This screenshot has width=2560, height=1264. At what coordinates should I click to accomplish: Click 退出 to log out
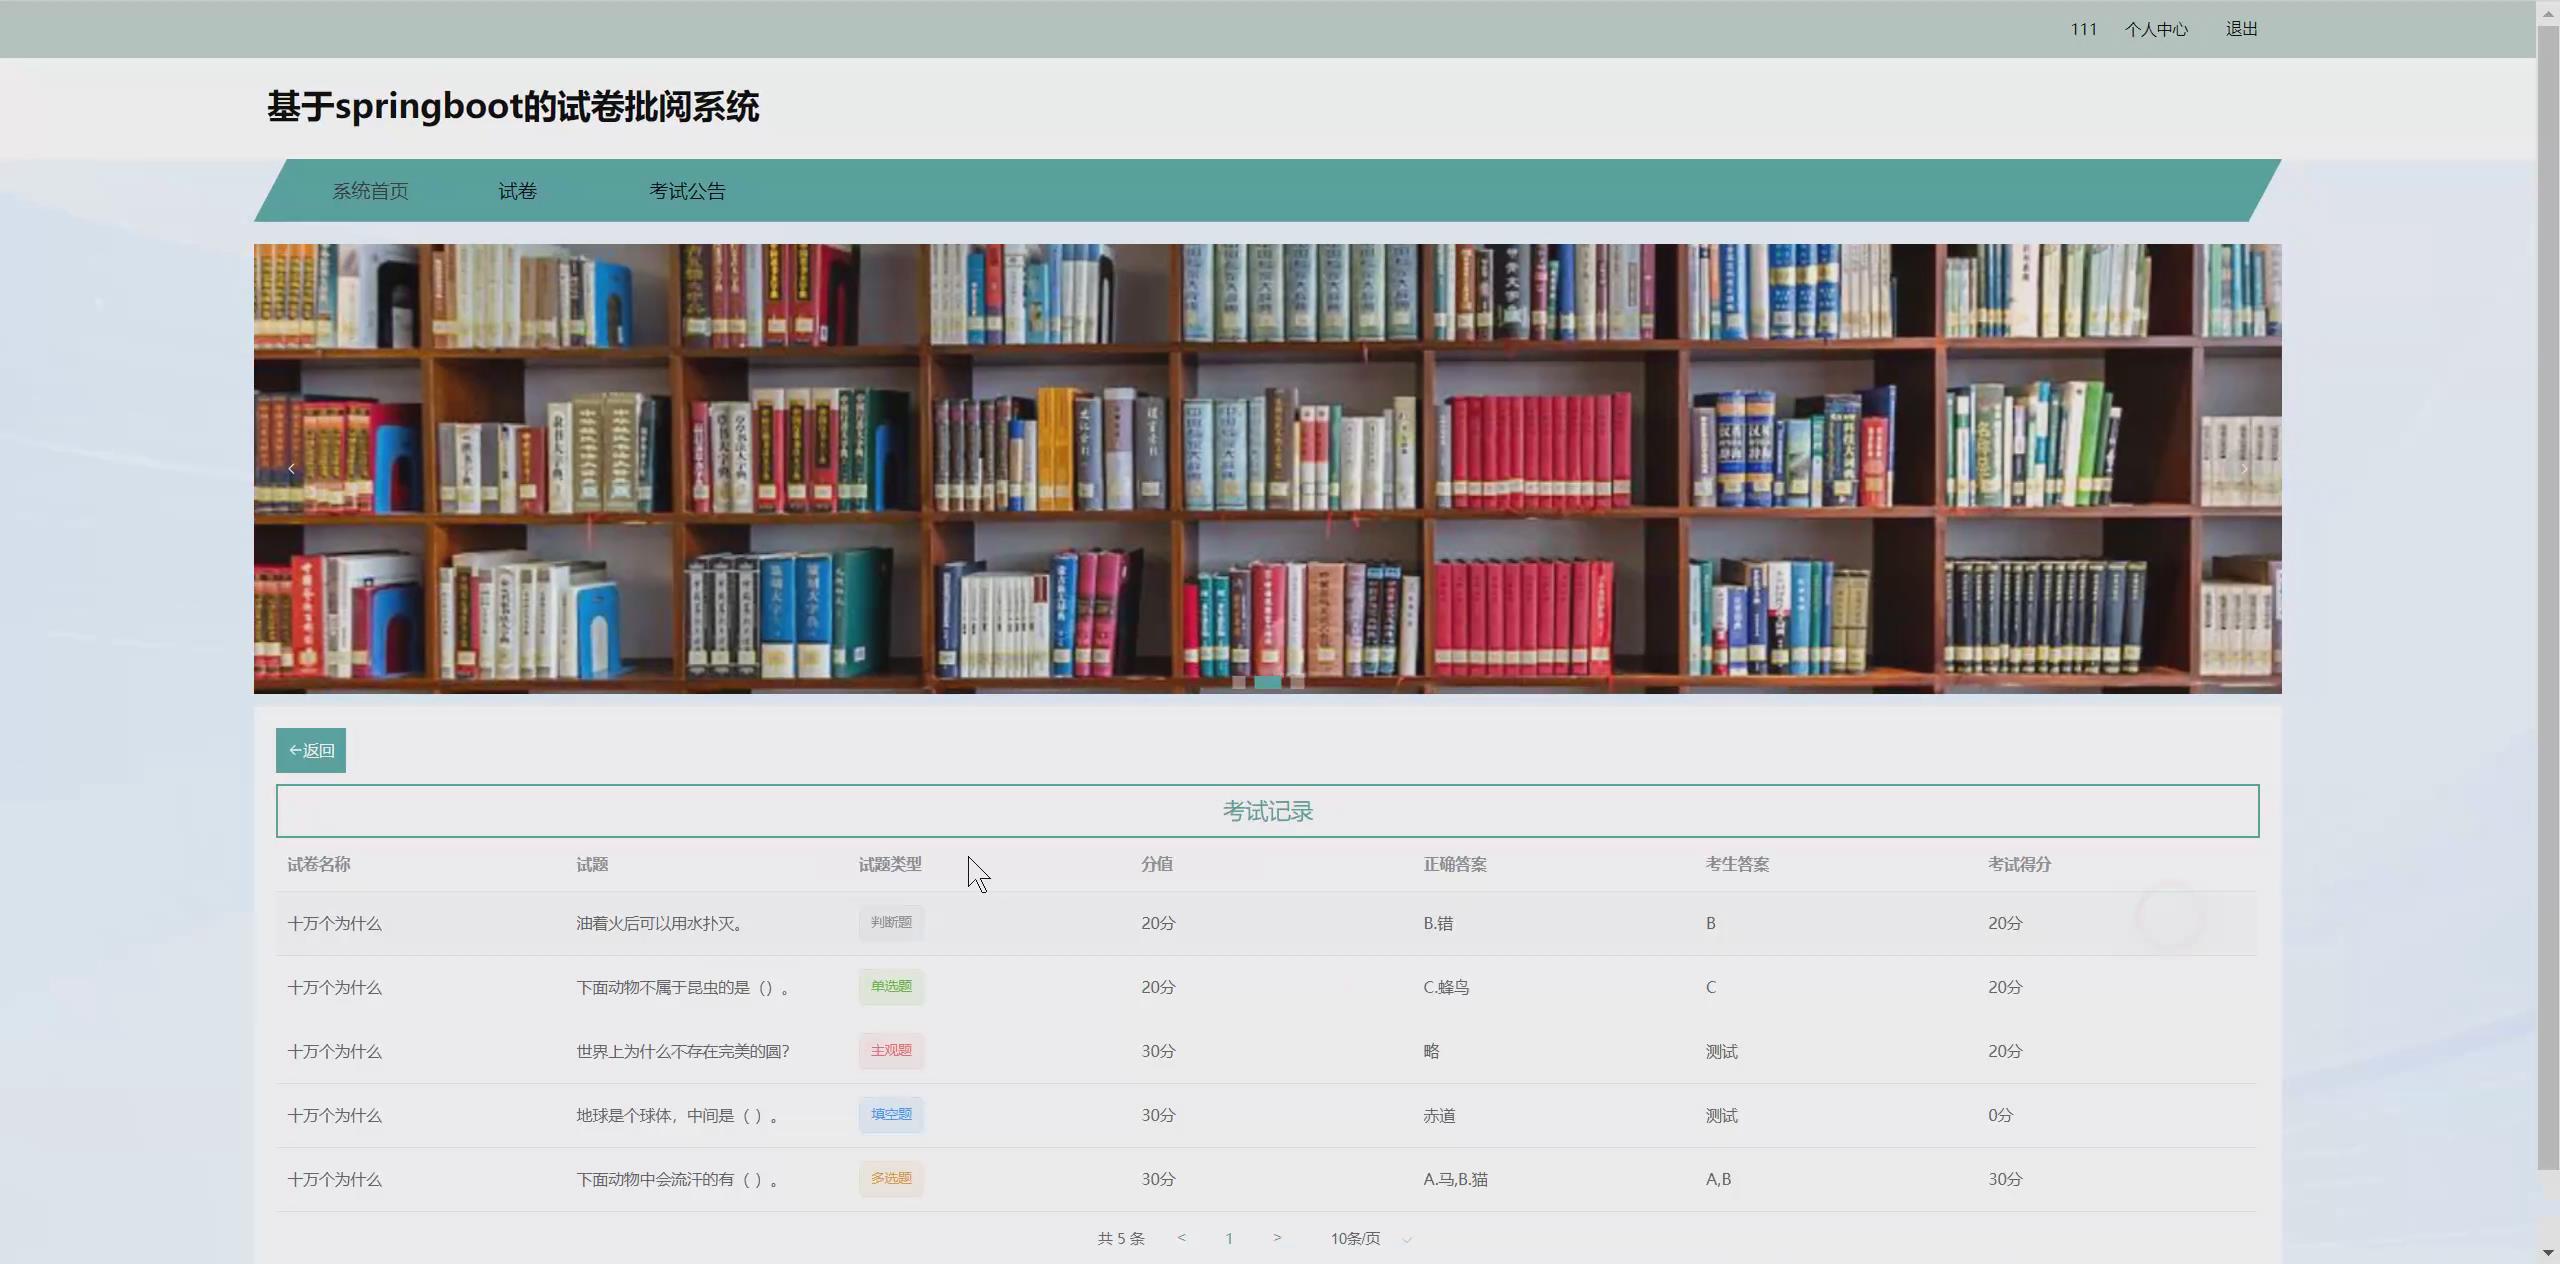2241,29
